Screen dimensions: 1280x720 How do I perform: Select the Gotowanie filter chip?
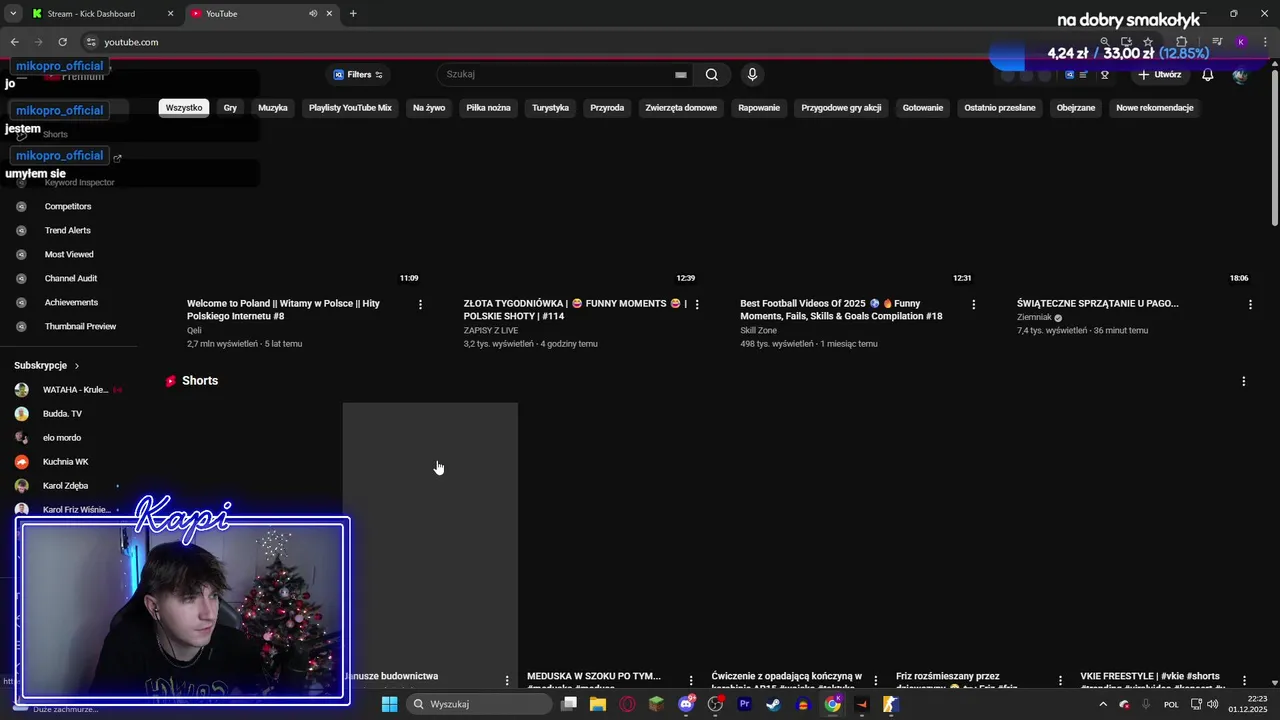tap(922, 108)
